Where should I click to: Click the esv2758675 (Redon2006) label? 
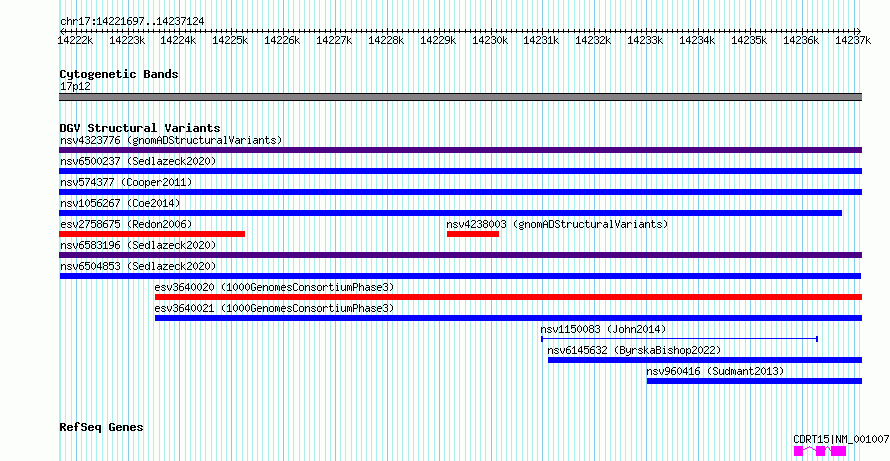coord(126,224)
